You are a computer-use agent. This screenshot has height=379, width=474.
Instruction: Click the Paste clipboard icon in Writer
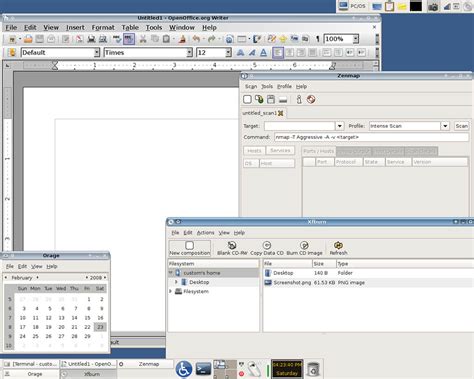pos(166,39)
